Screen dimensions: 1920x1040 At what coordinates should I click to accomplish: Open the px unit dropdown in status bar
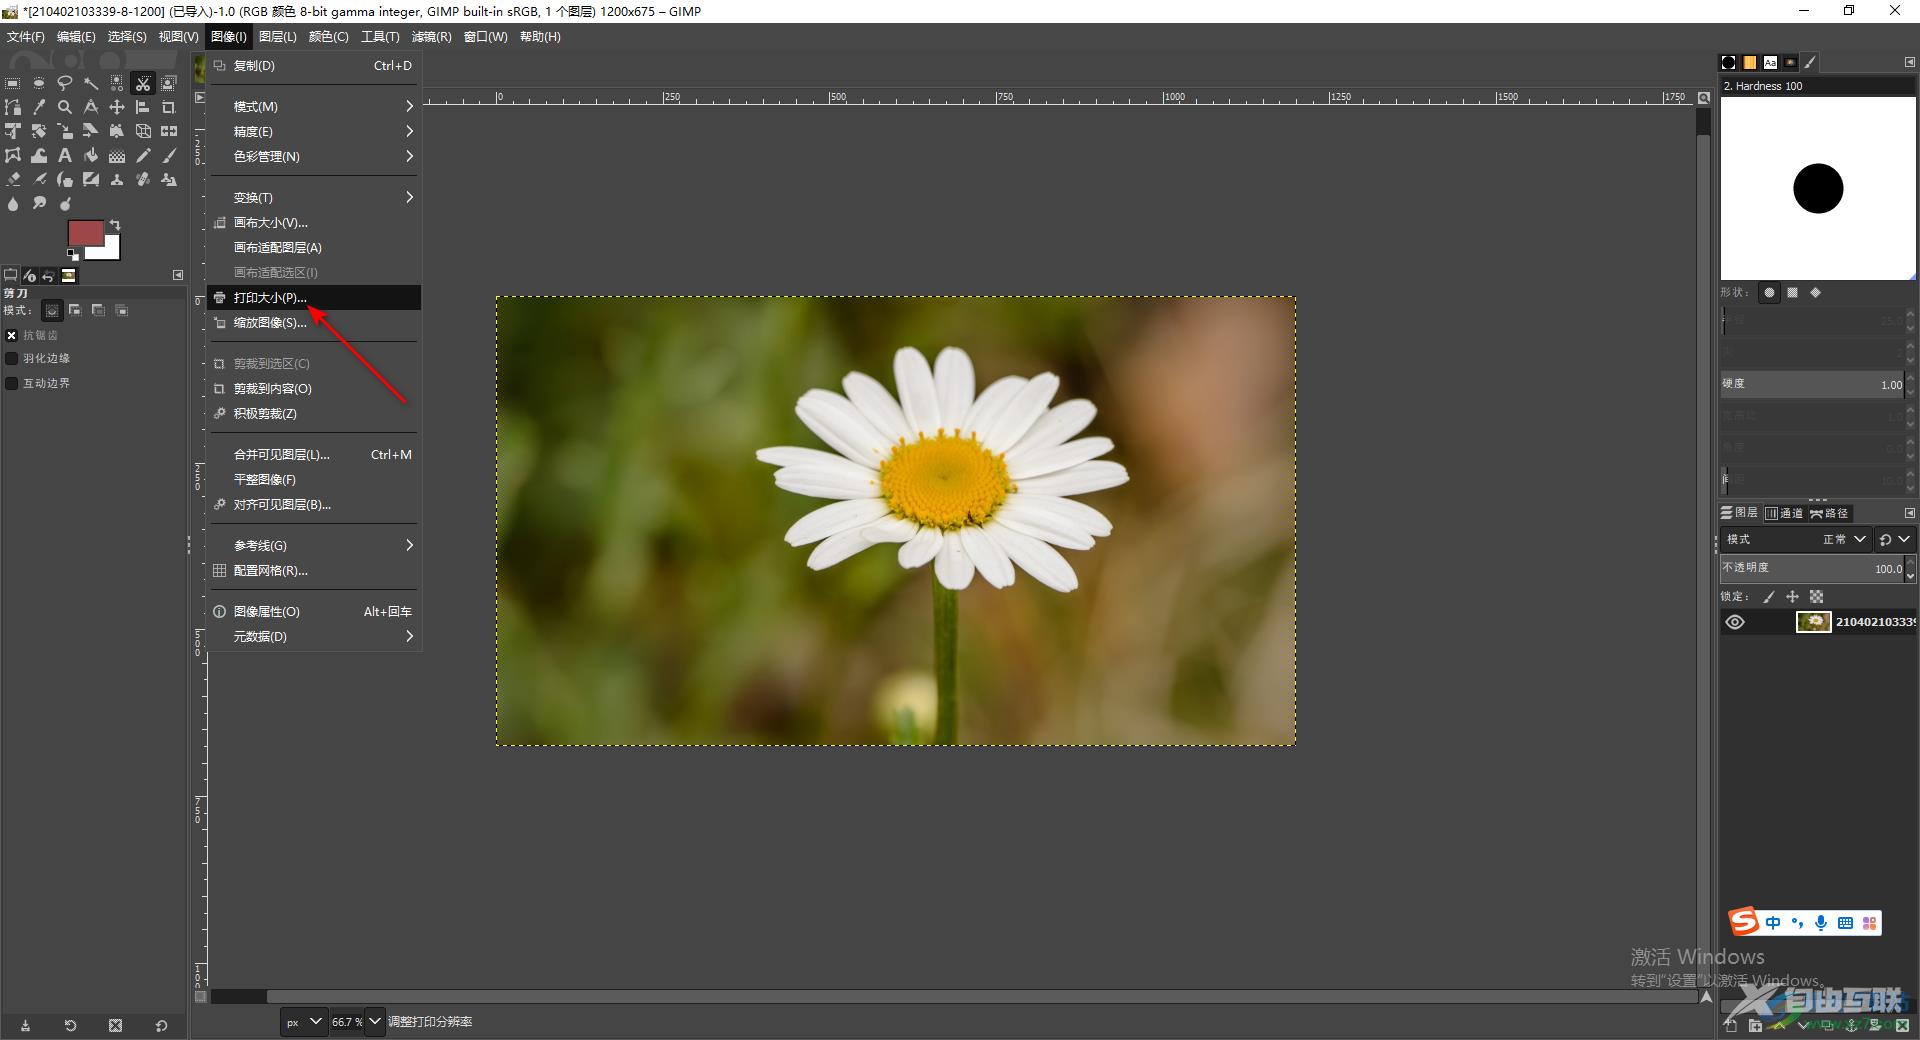coord(304,1022)
